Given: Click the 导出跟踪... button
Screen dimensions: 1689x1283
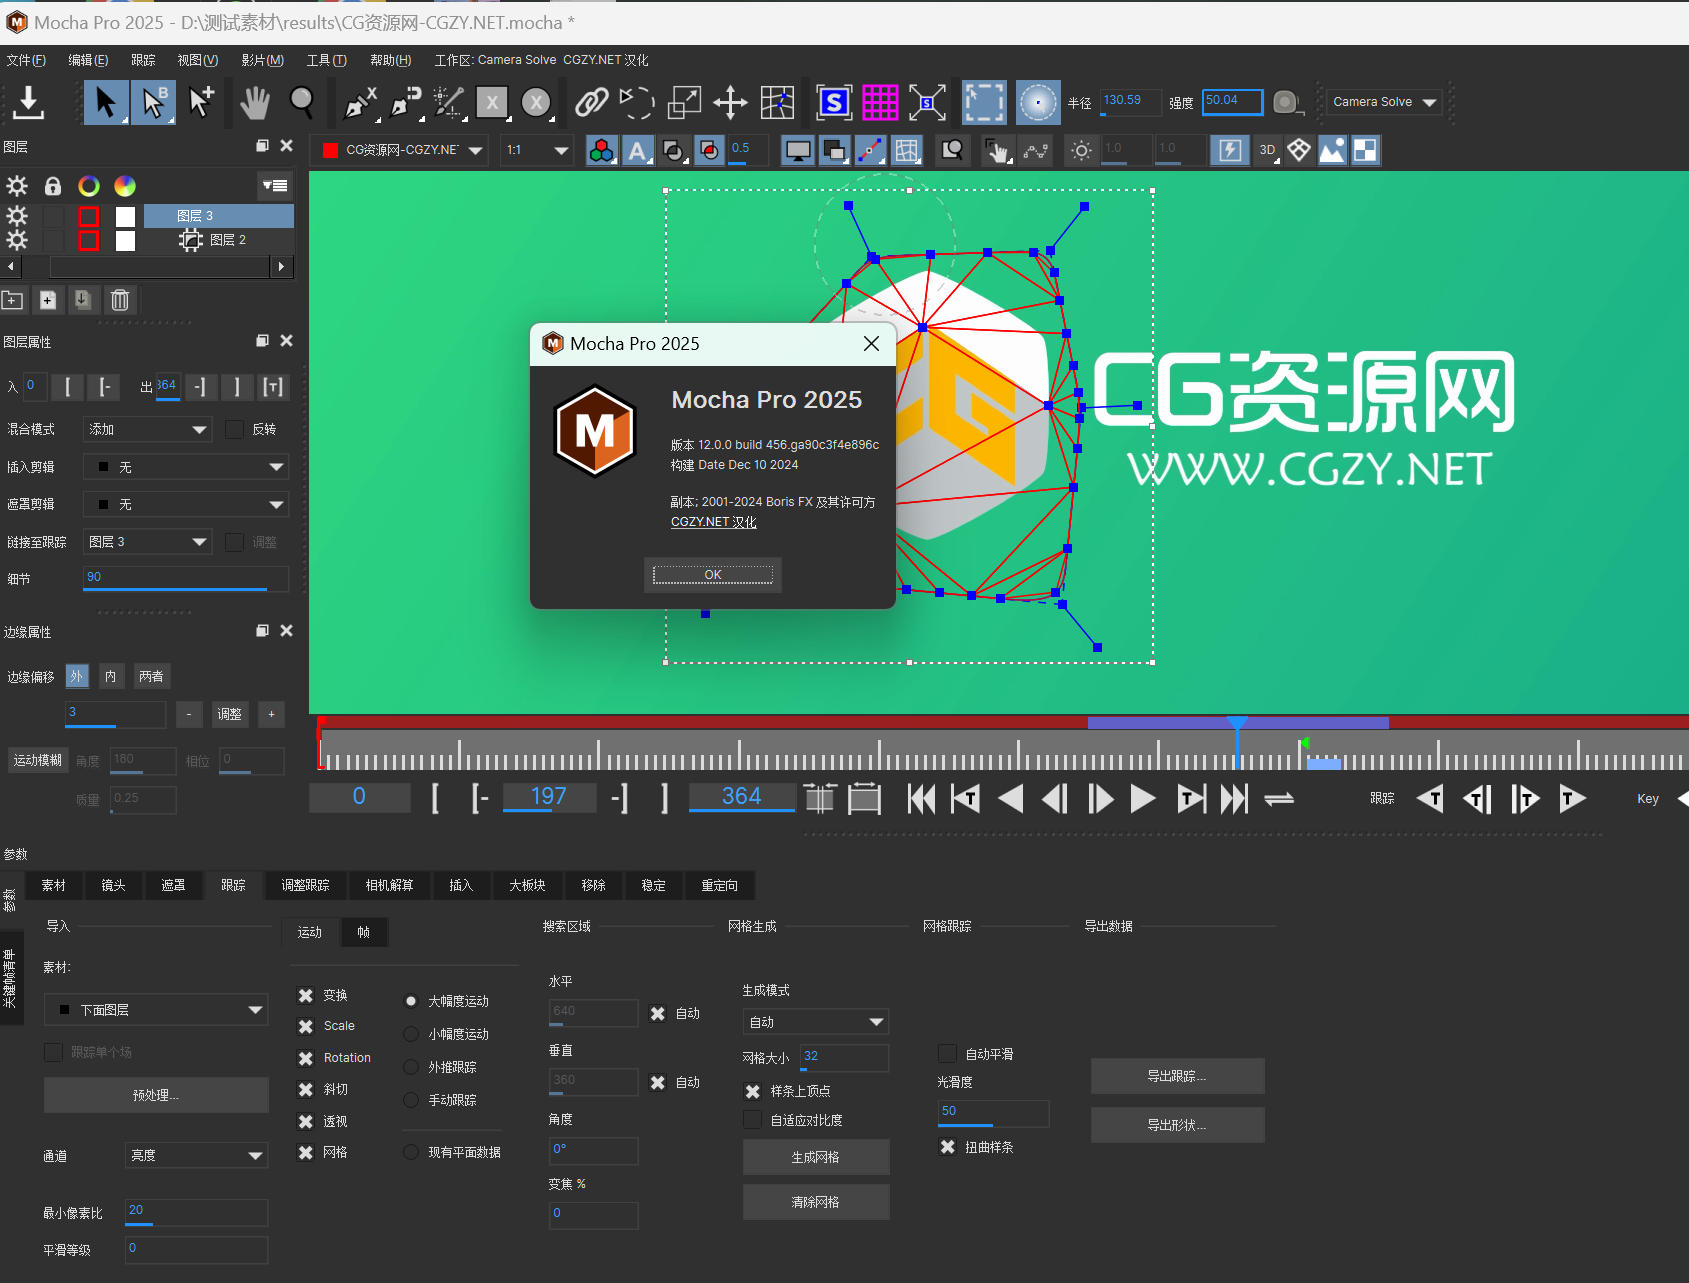Looking at the screenshot, I should click(x=1177, y=1076).
